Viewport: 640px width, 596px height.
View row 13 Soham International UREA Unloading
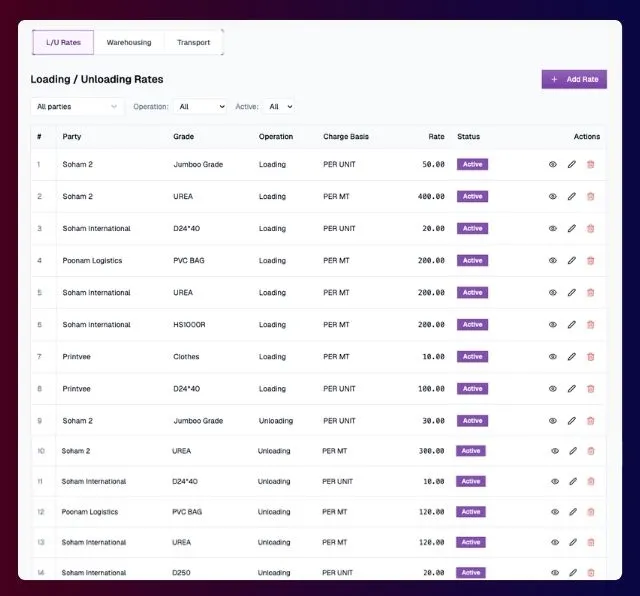coord(555,542)
